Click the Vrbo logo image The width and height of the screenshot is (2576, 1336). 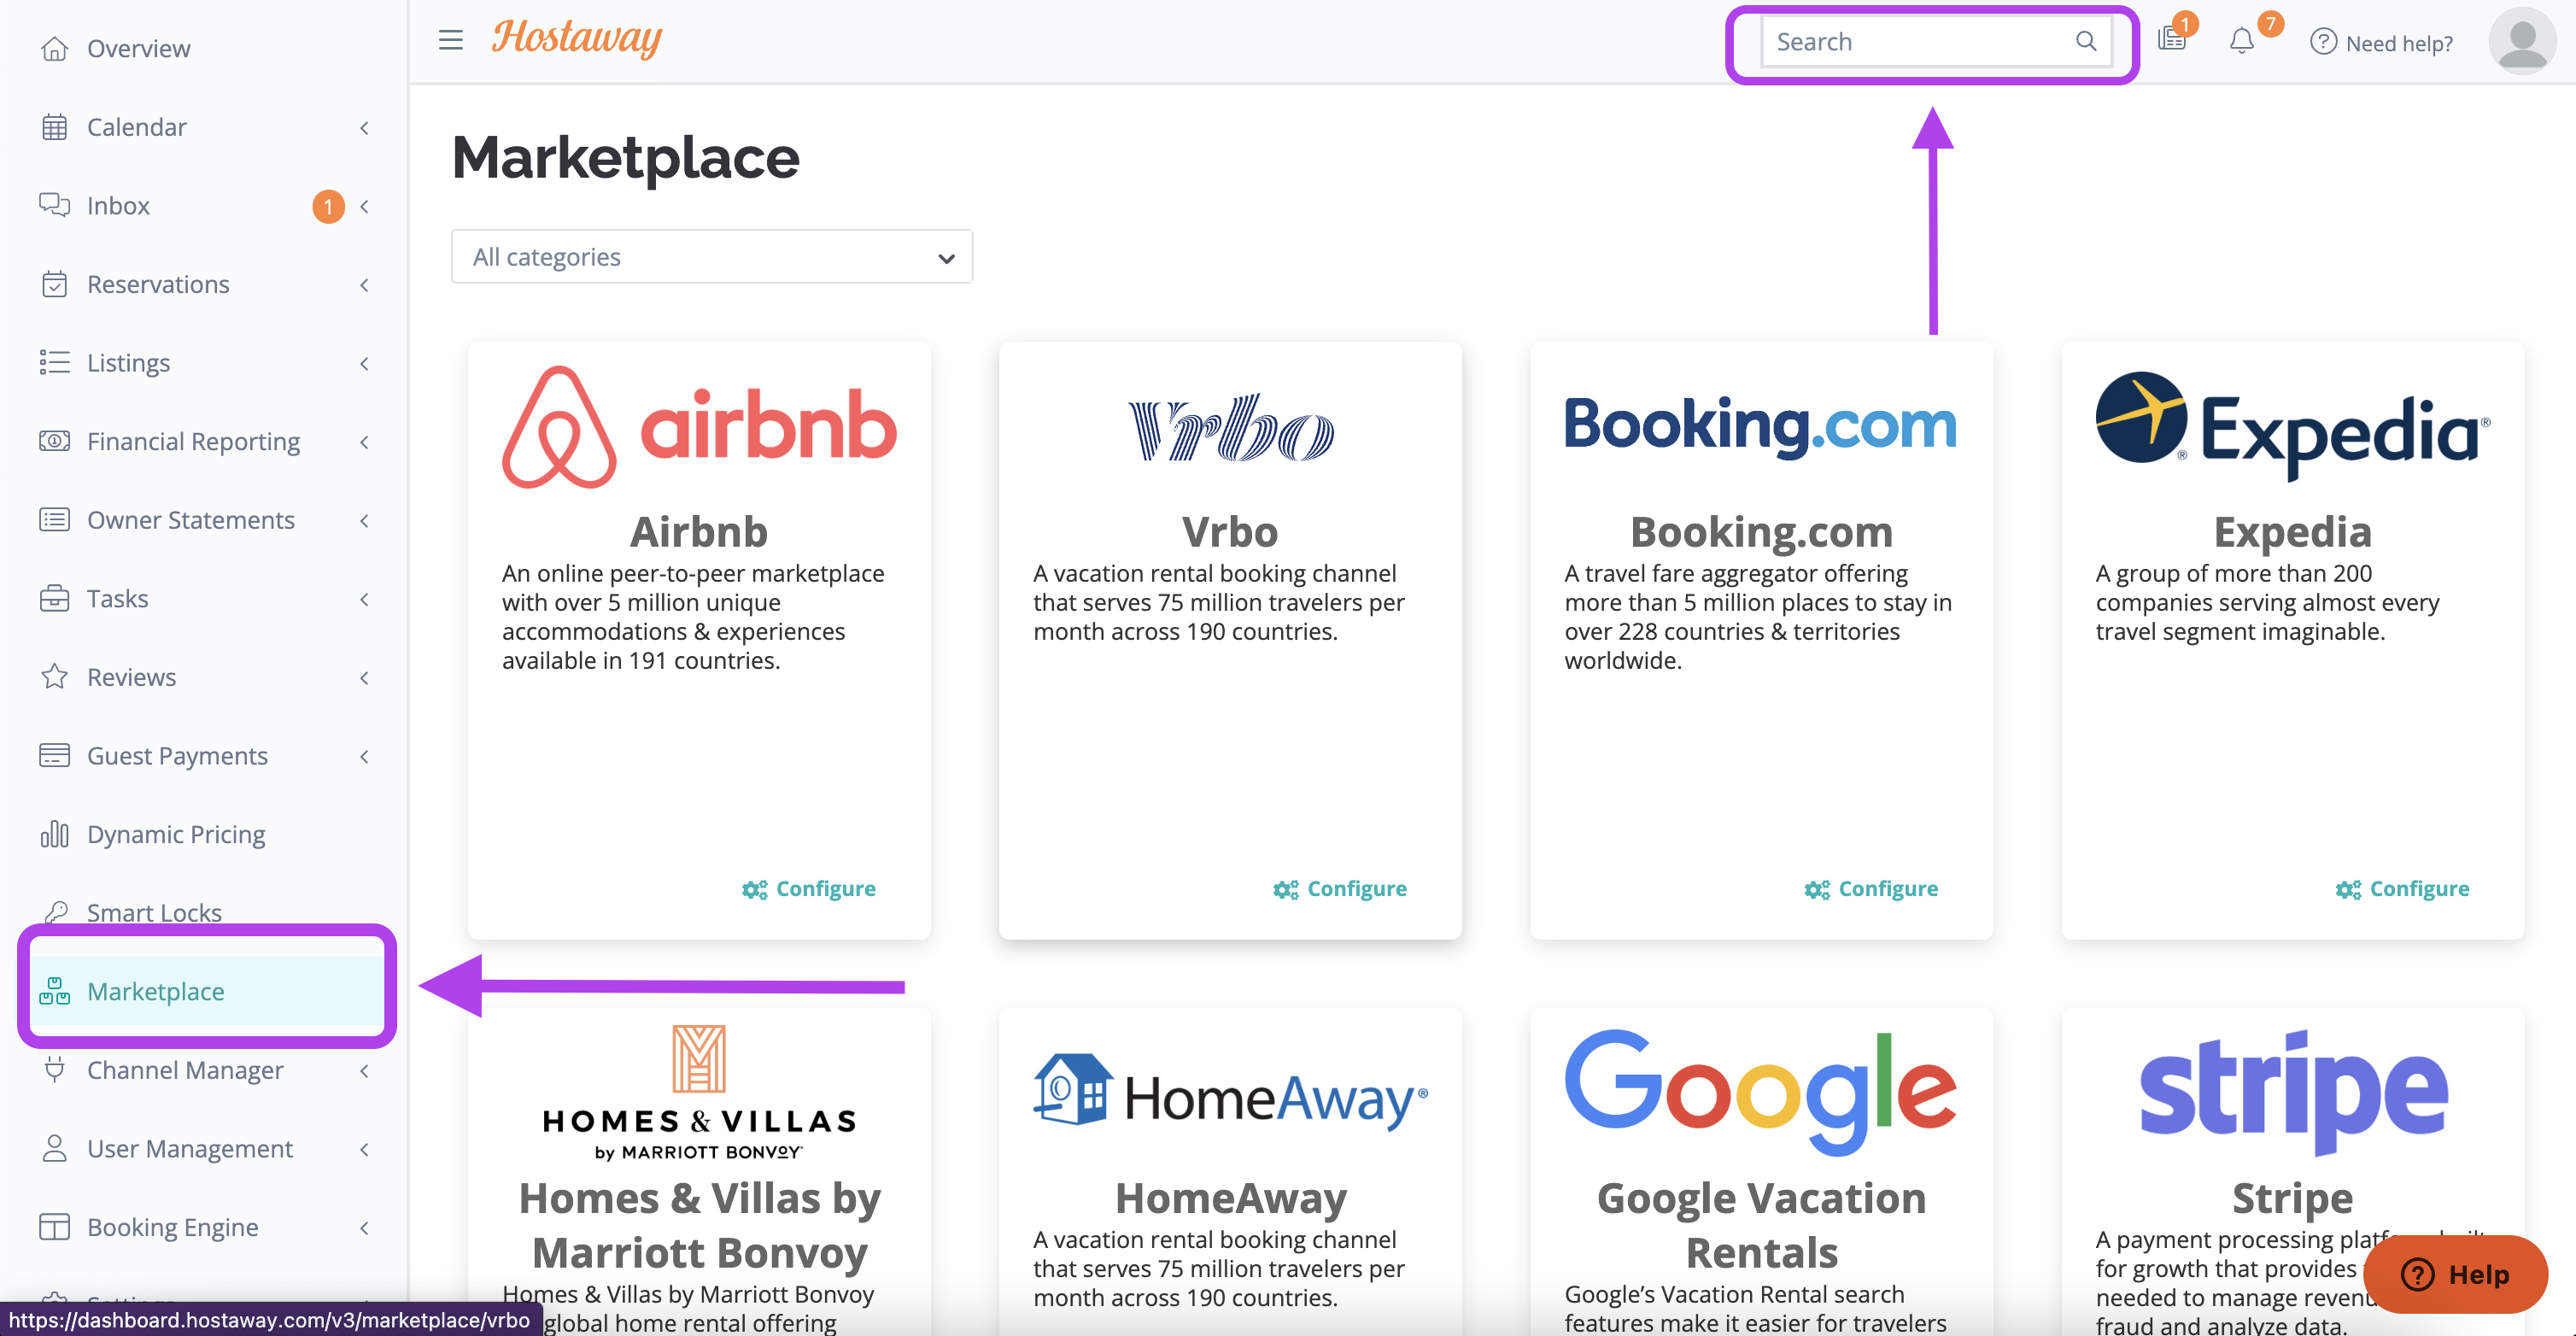tap(1230, 428)
